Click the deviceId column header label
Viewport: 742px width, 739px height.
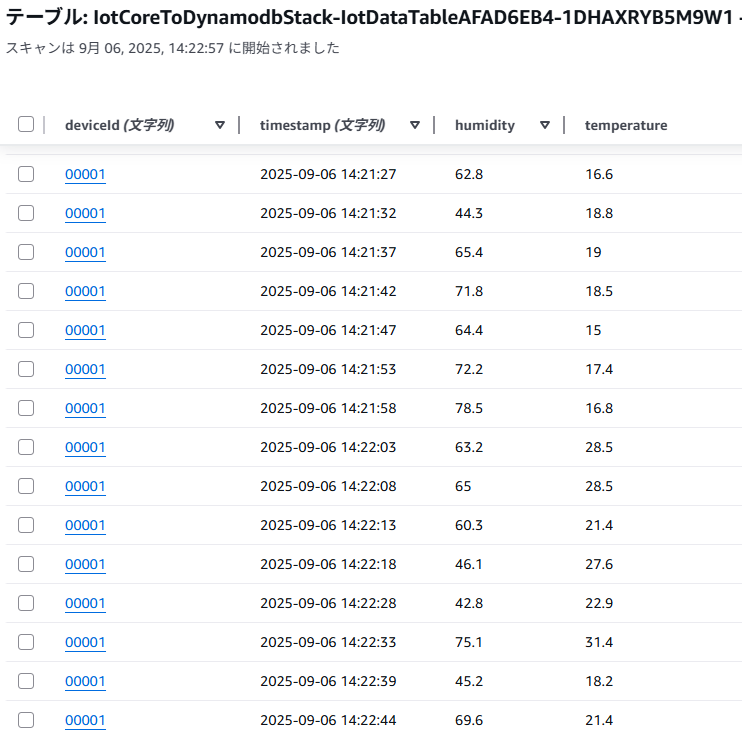(119, 125)
